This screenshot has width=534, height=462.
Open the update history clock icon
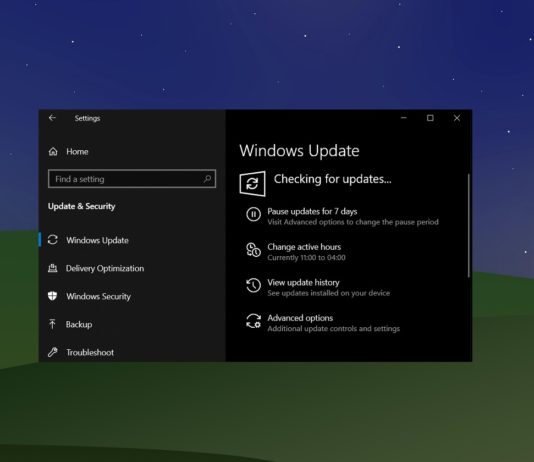[x=253, y=285]
